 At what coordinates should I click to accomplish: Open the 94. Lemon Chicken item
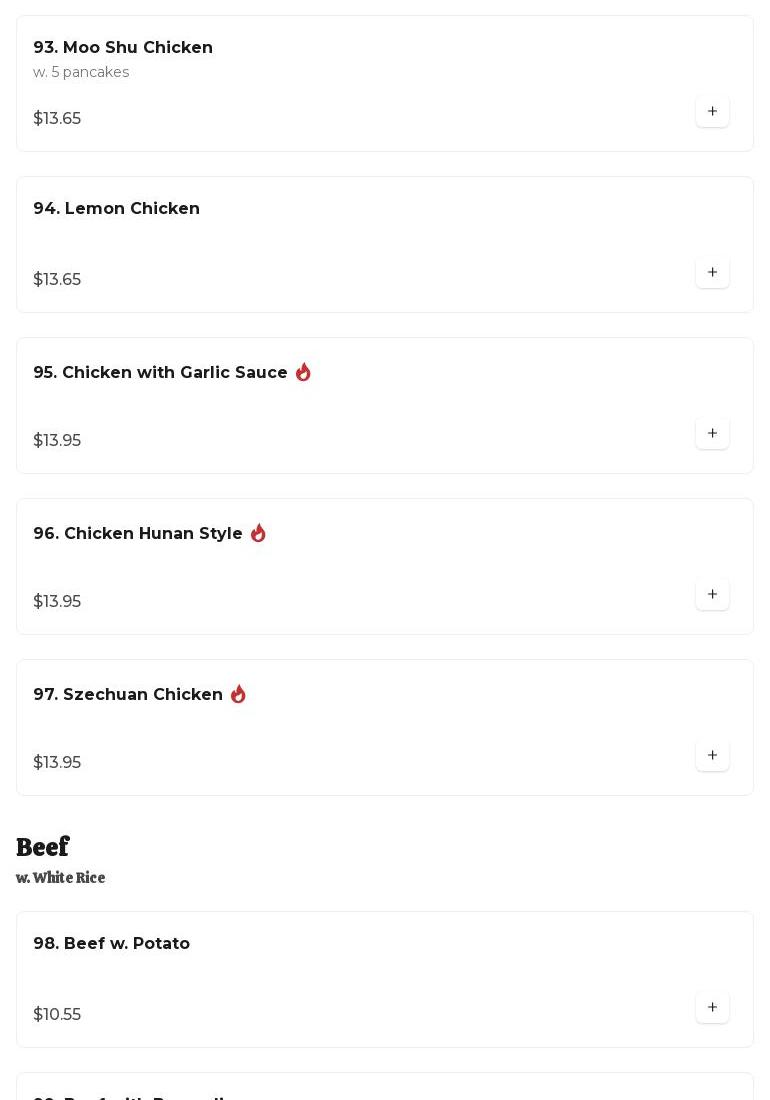[x=116, y=209]
